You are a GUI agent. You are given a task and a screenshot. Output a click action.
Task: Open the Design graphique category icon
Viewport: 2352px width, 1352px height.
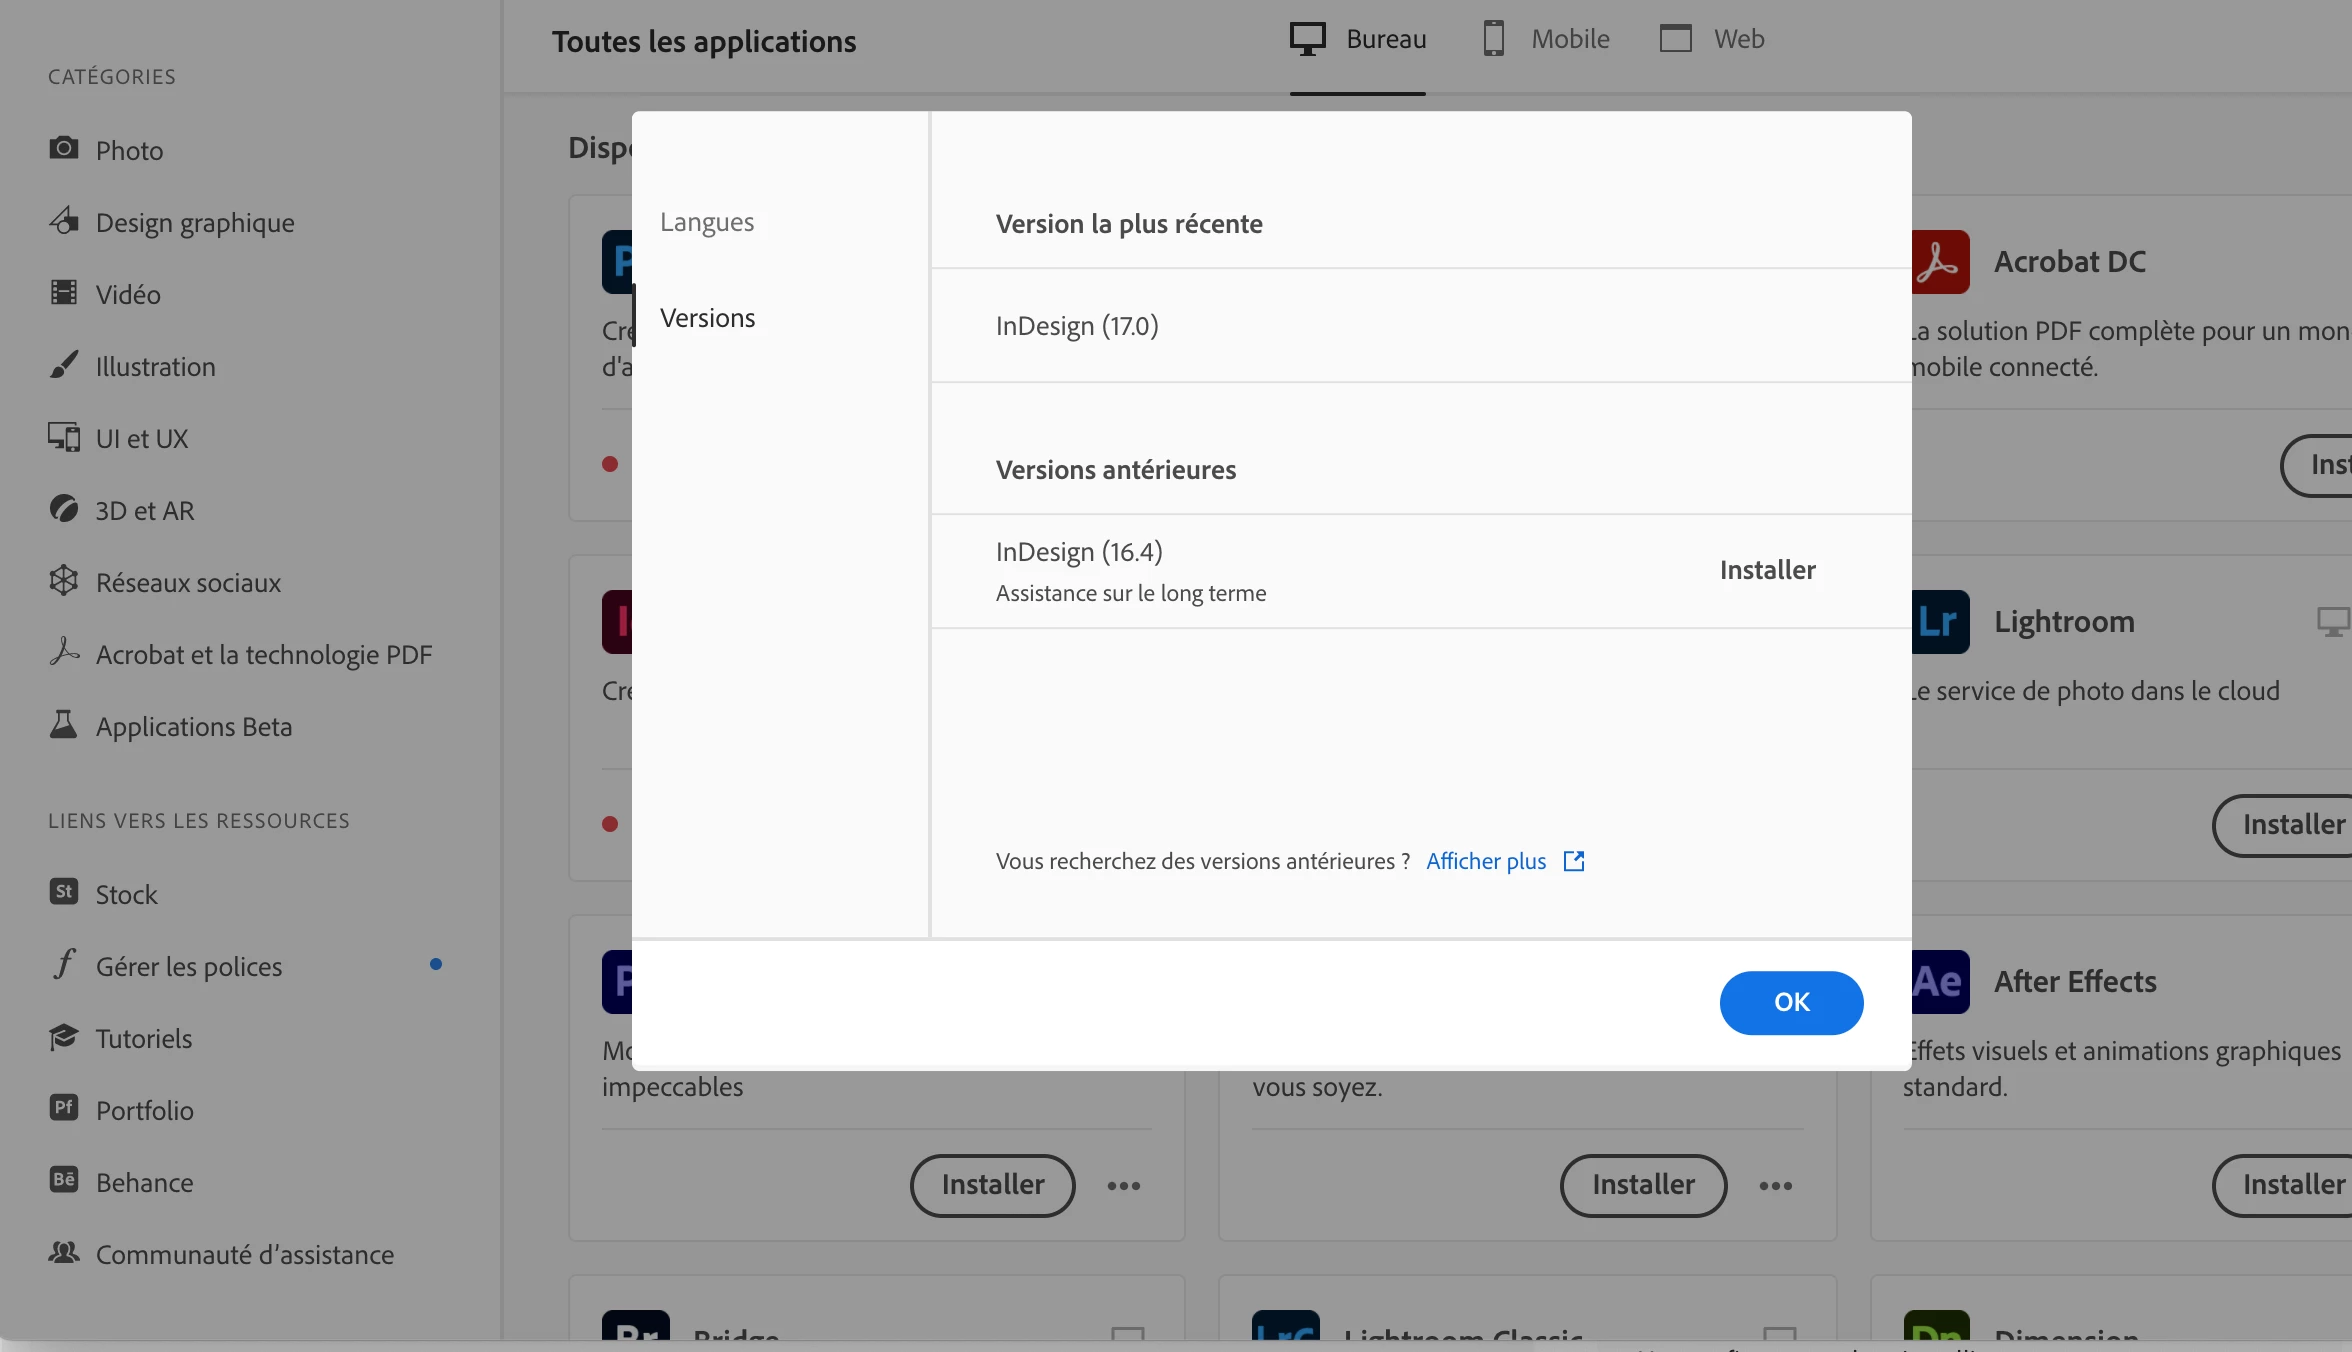click(64, 220)
